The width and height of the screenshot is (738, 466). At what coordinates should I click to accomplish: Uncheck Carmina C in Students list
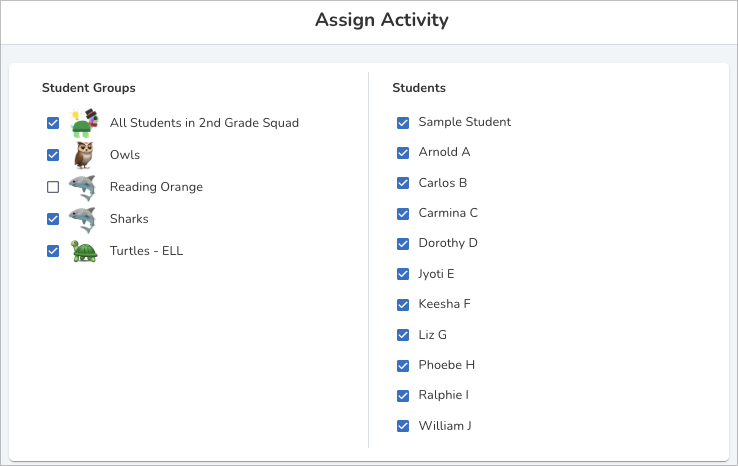(403, 213)
